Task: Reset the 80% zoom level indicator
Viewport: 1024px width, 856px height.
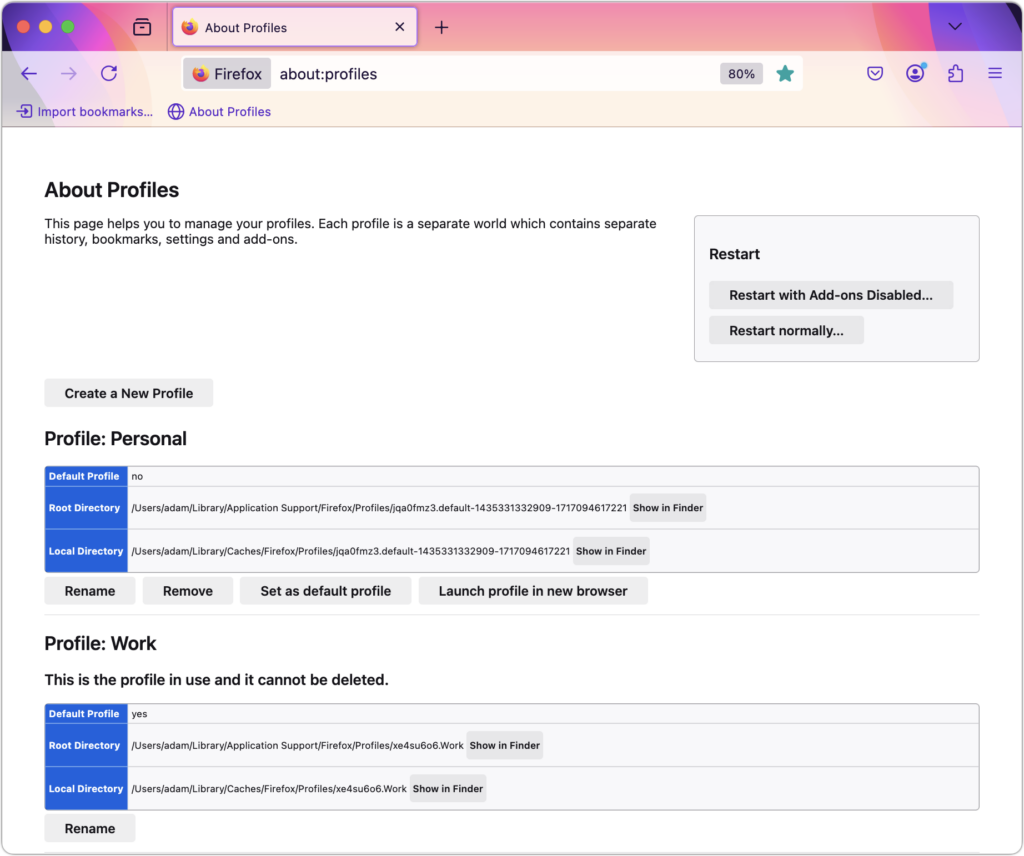Action: (x=741, y=74)
